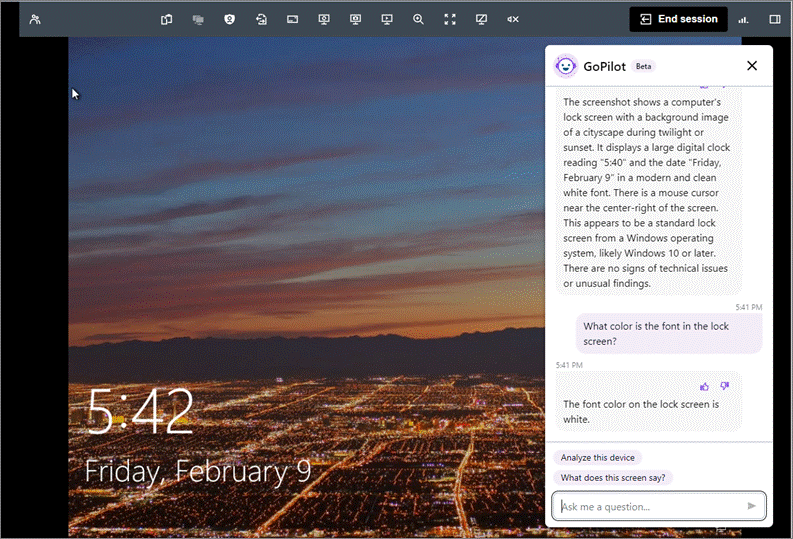Enter full screen with the arrows icon
The width and height of the screenshot is (793, 539).
(450, 19)
